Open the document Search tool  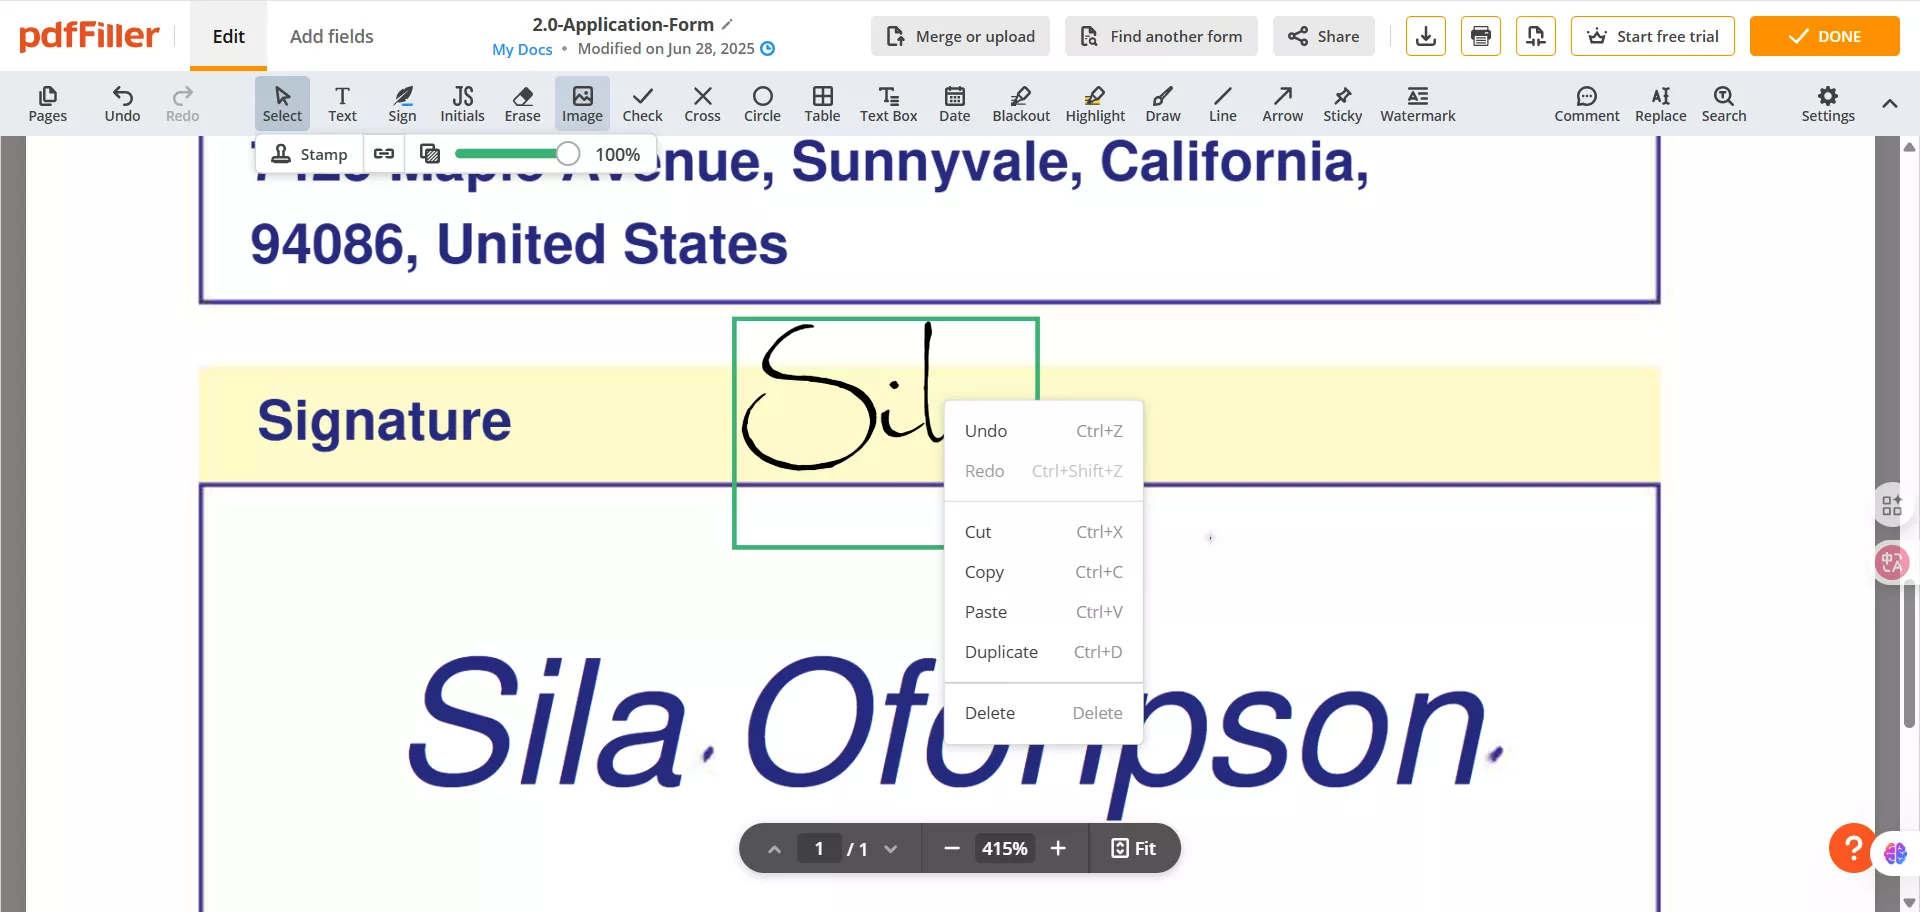(x=1725, y=103)
